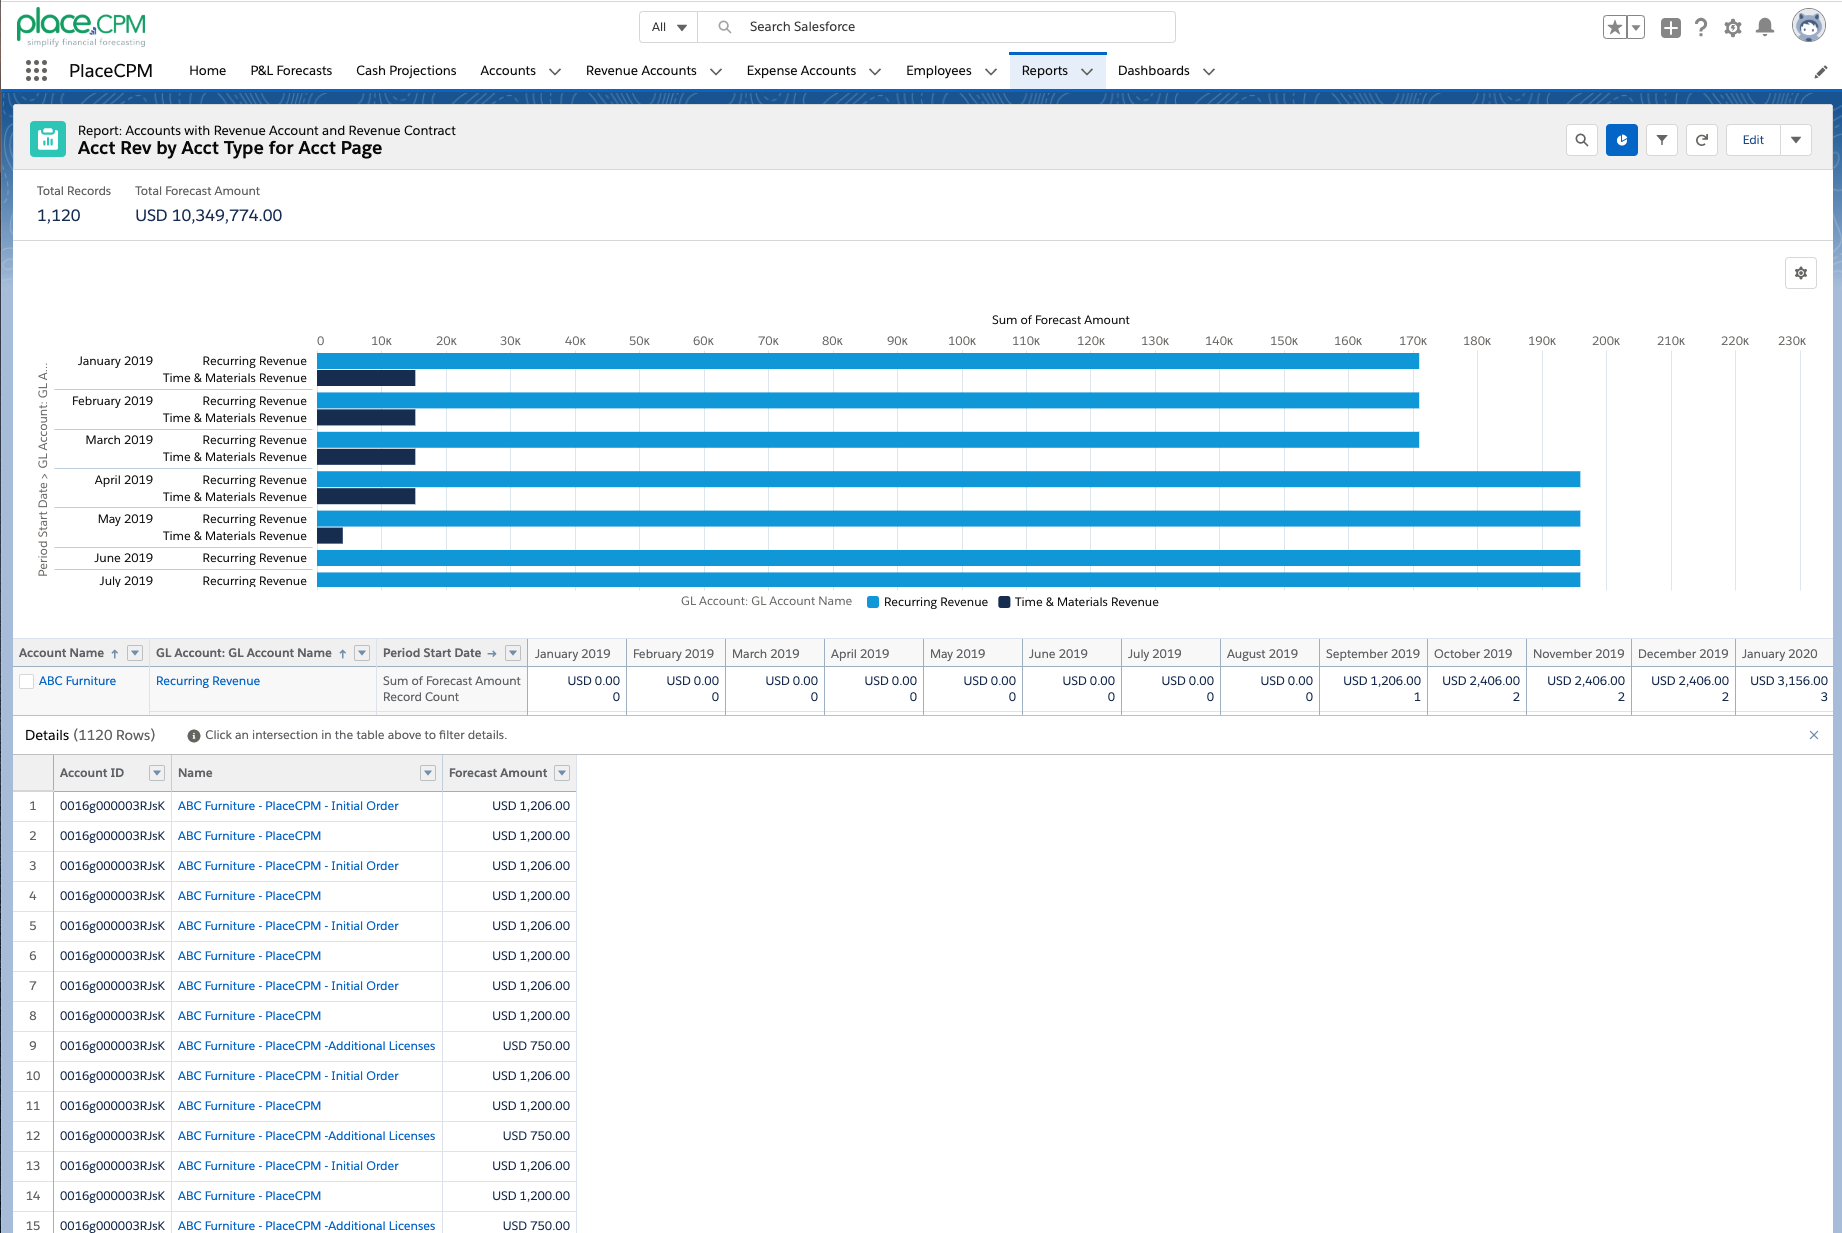Open row 2 ABC Furniture - PlaceCPM link
Screen dimensions: 1842x1233
pyautogui.click(x=249, y=836)
